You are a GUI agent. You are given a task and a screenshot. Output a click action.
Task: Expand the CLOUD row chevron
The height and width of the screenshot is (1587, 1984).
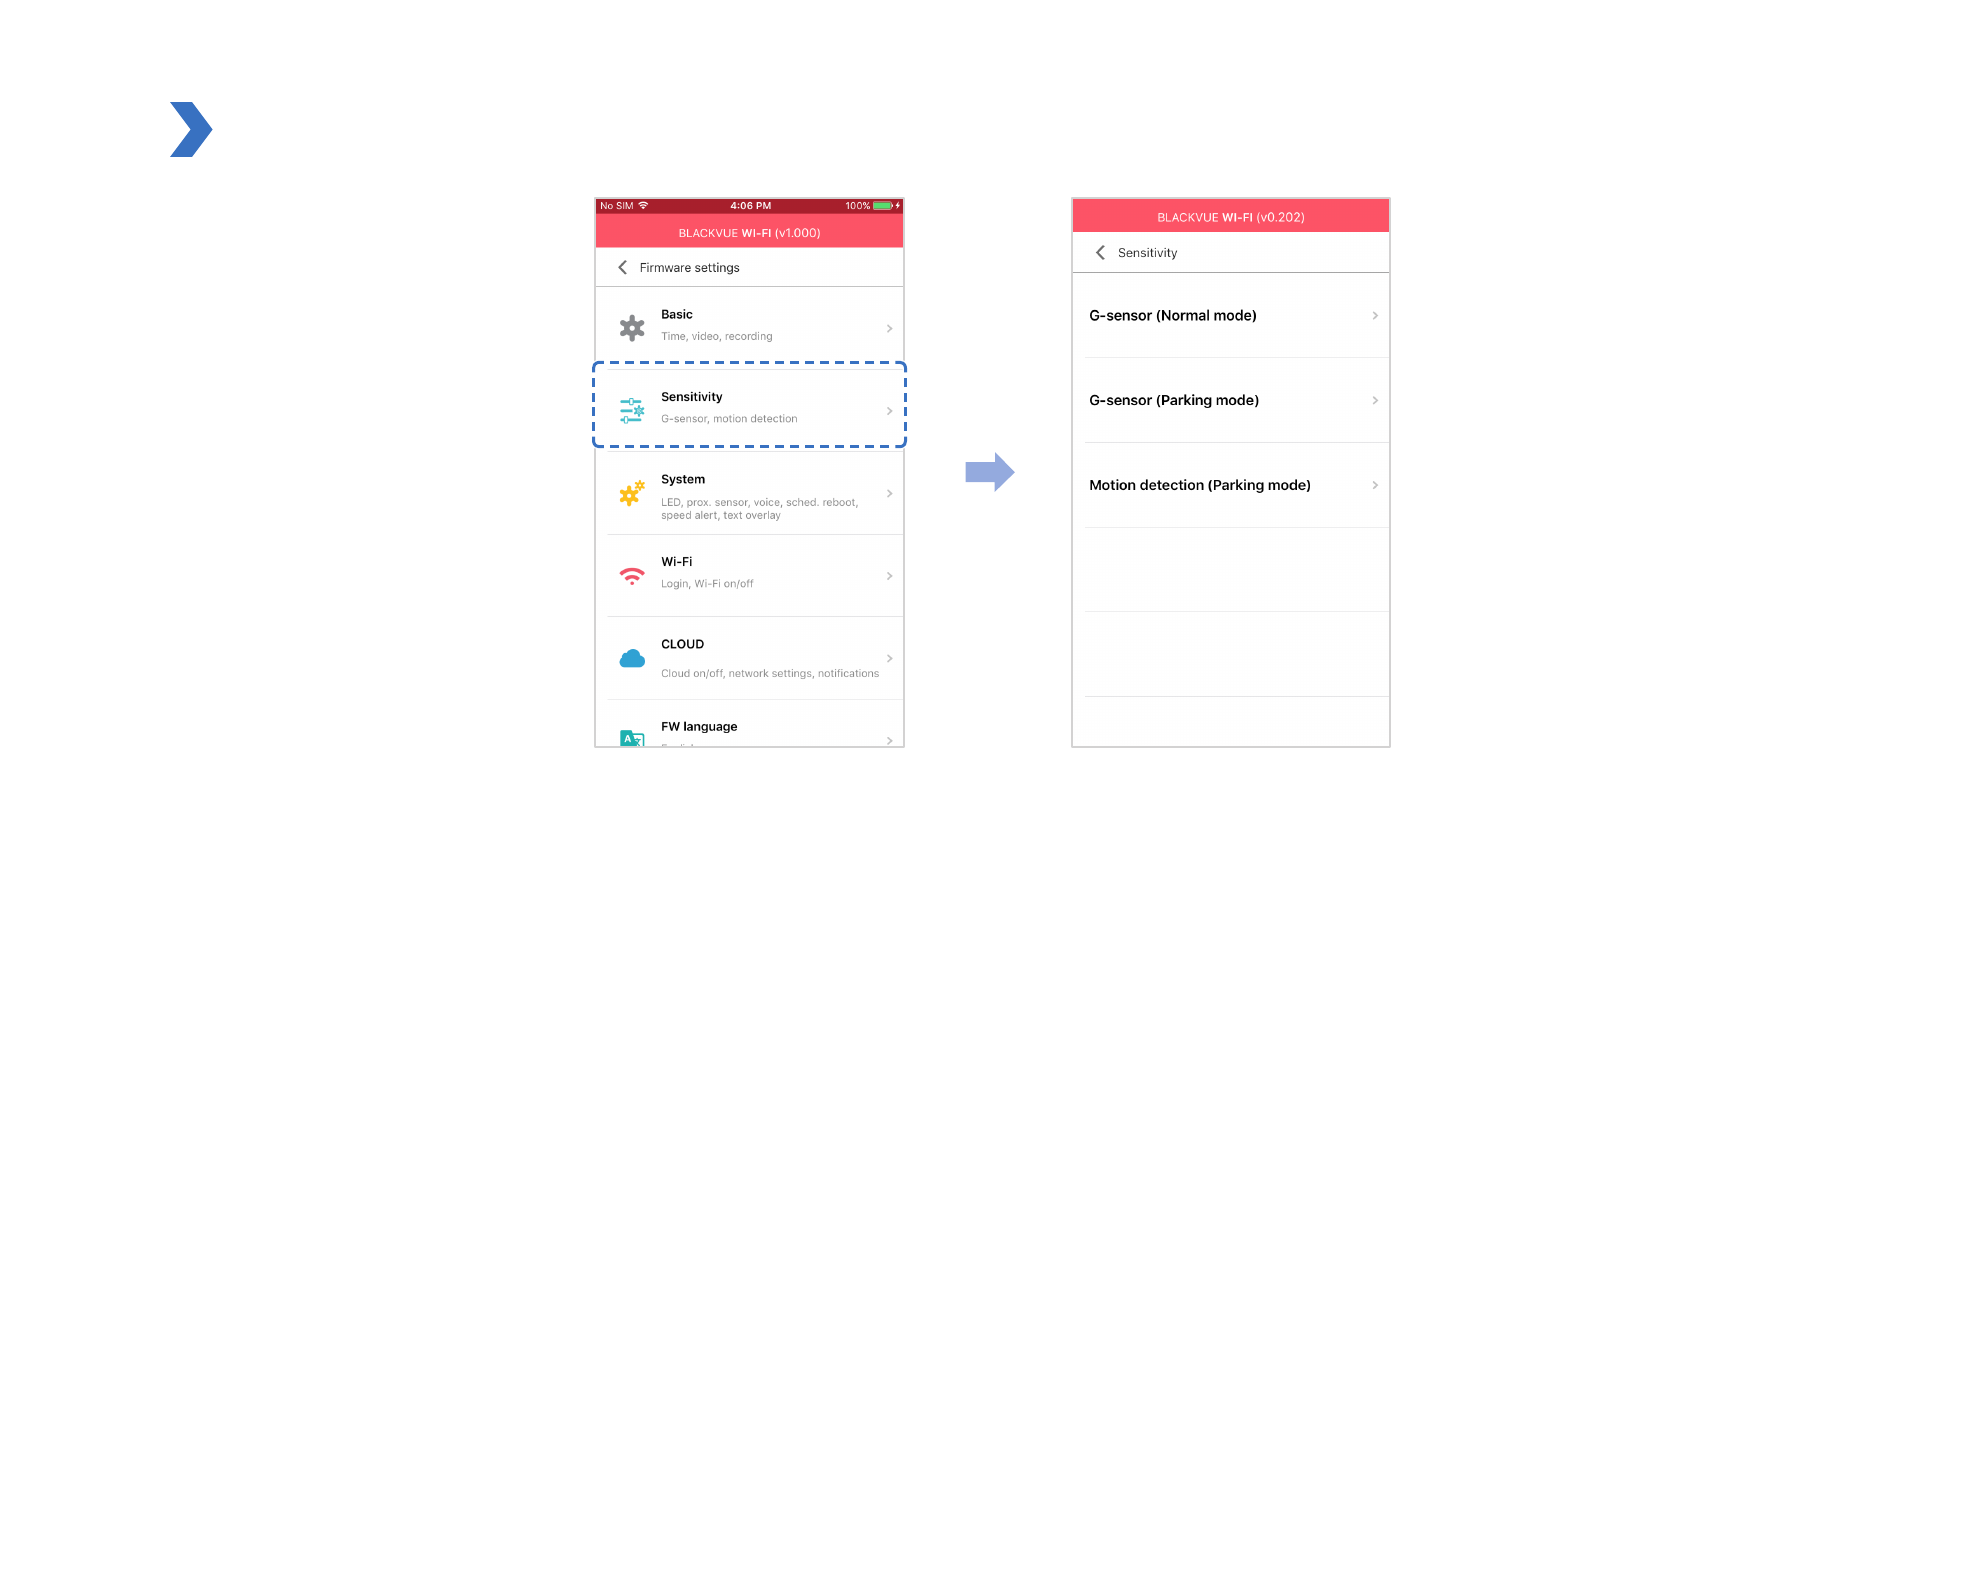pyautogui.click(x=889, y=658)
